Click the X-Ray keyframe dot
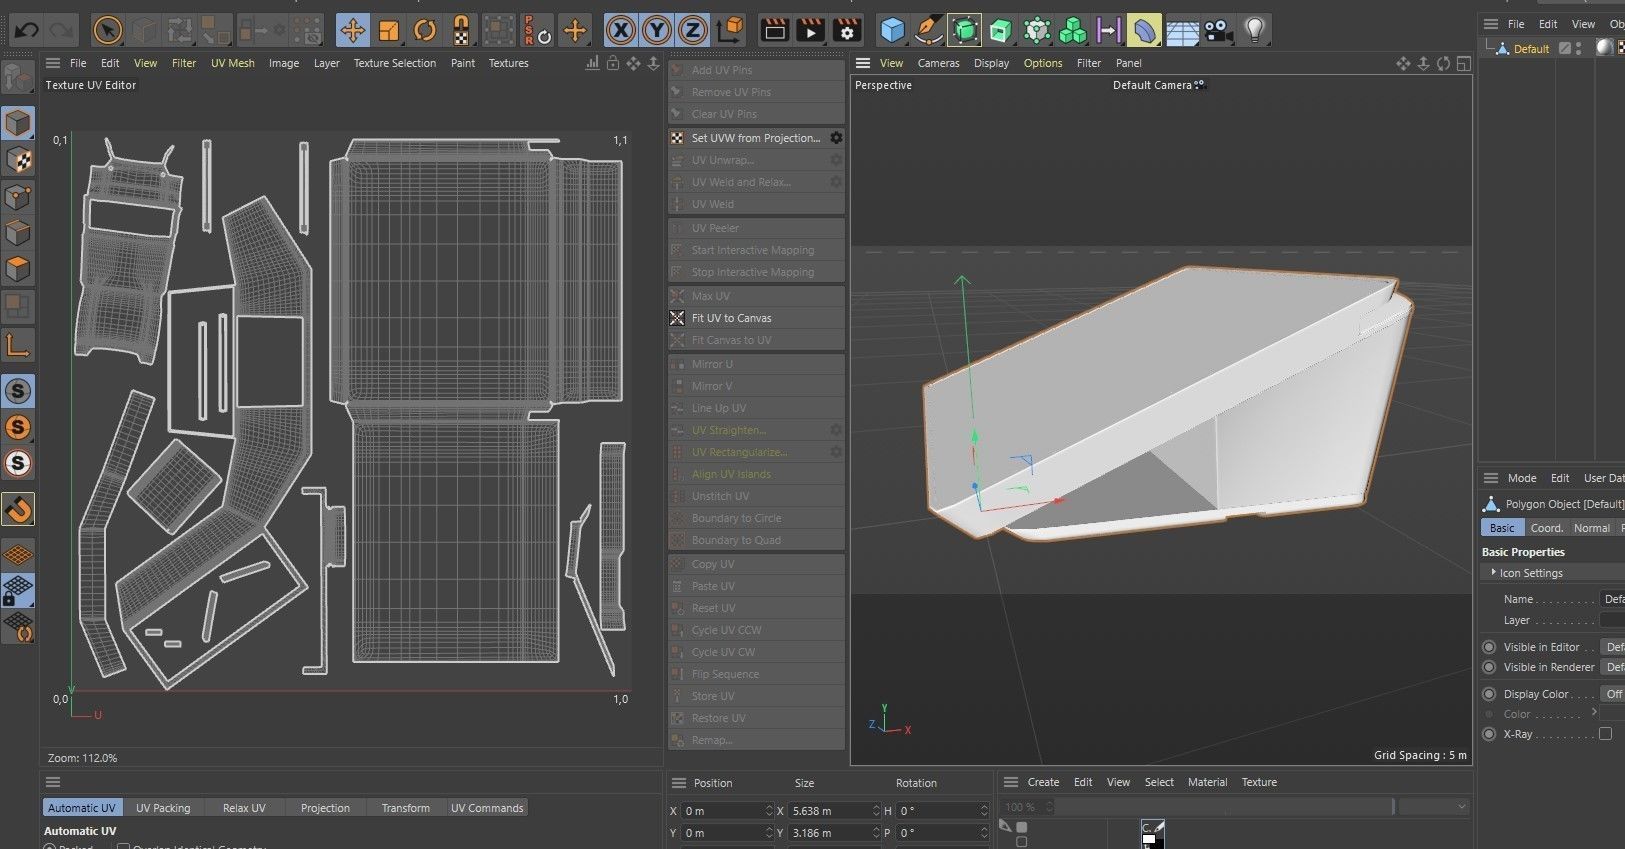Viewport: 1625px width, 849px height. (x=1489, y=734)
